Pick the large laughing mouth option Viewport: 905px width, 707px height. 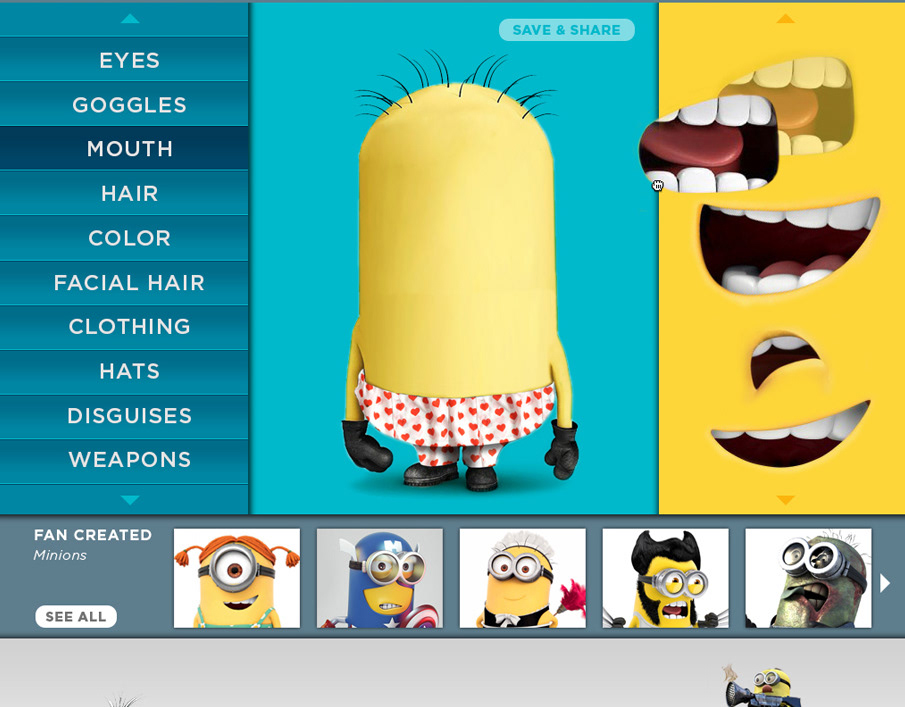[x=789, y=245]
